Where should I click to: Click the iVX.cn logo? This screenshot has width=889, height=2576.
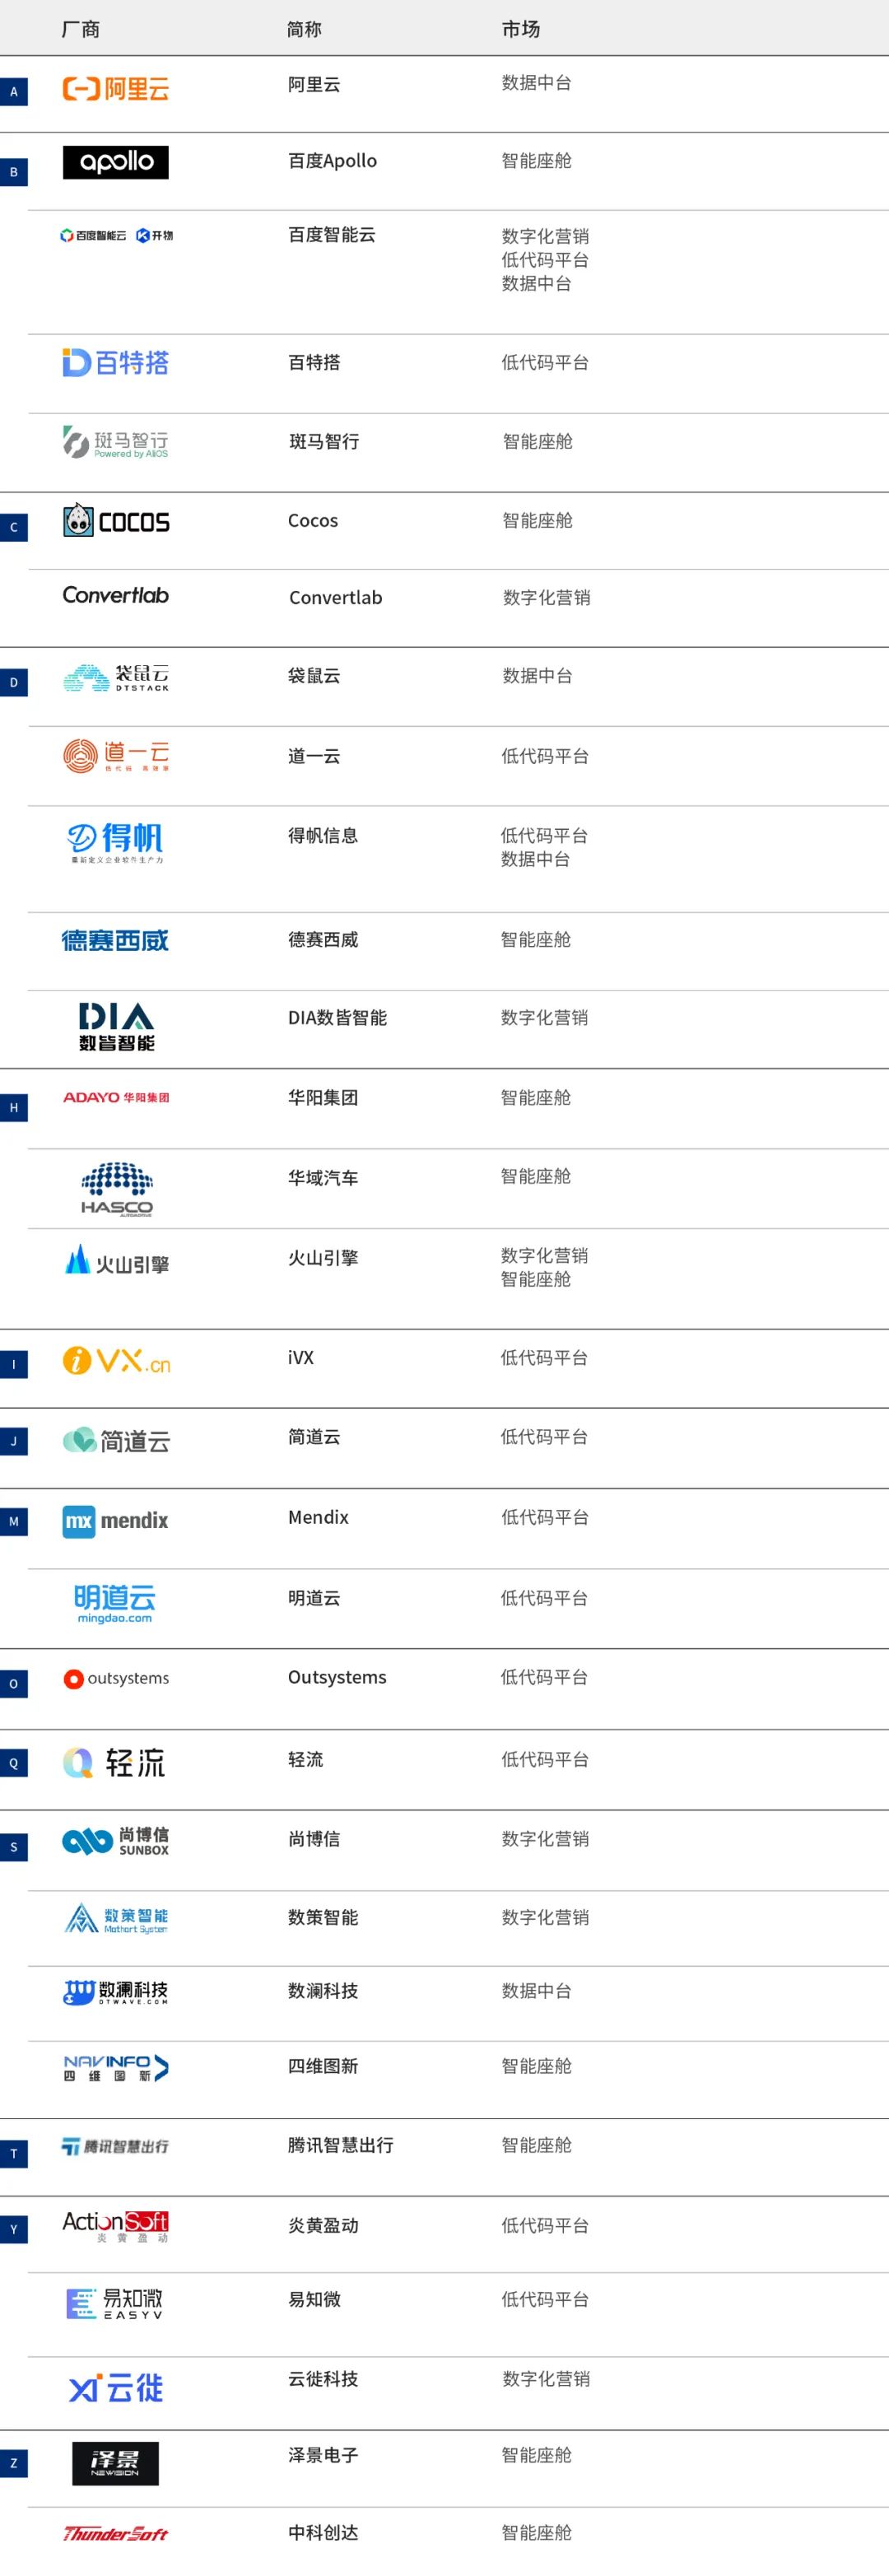point(116,1360)
